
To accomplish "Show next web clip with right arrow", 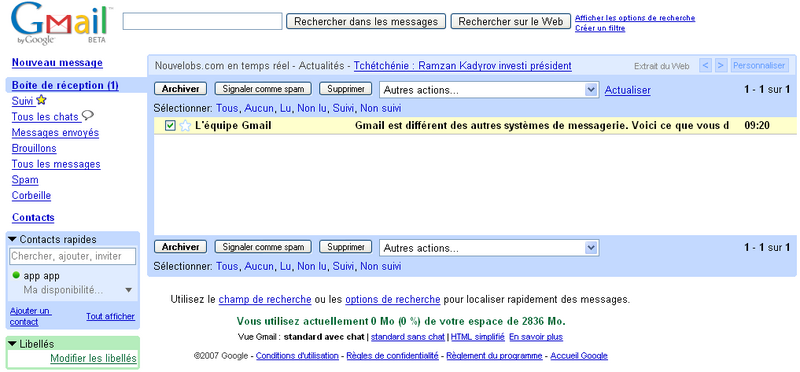I will (x=720, y=66).
